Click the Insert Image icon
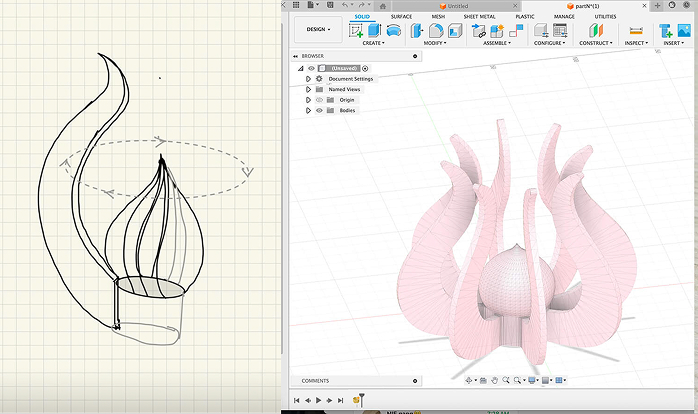 pos(684,31)
